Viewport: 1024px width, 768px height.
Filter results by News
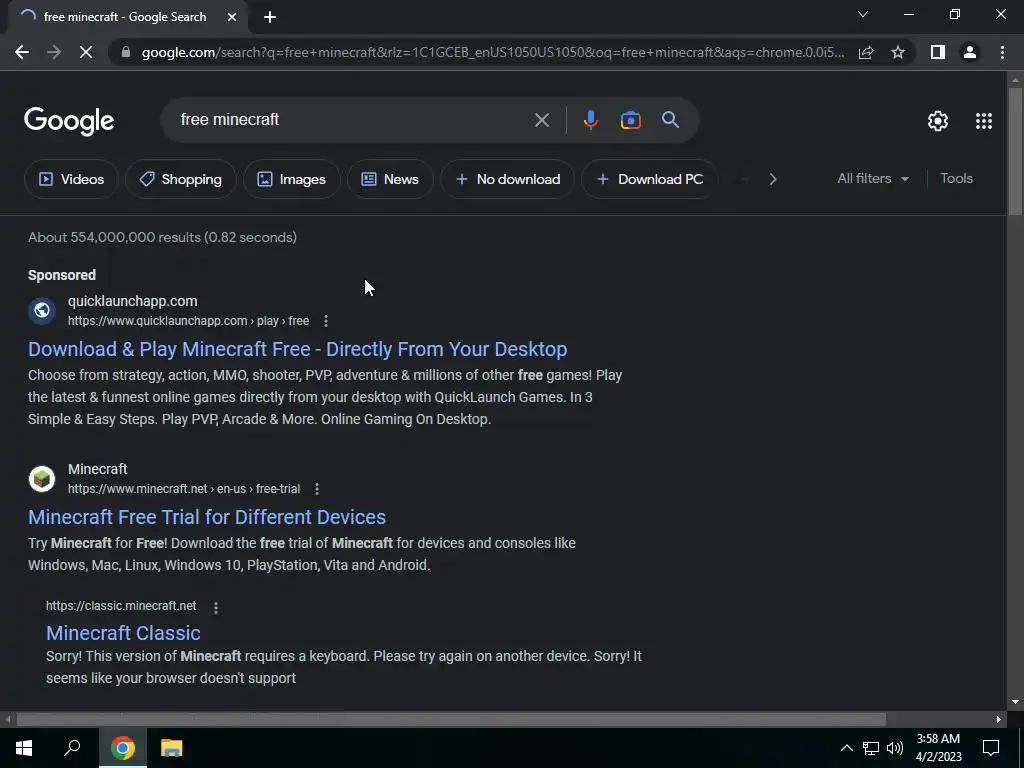[391, 179]
